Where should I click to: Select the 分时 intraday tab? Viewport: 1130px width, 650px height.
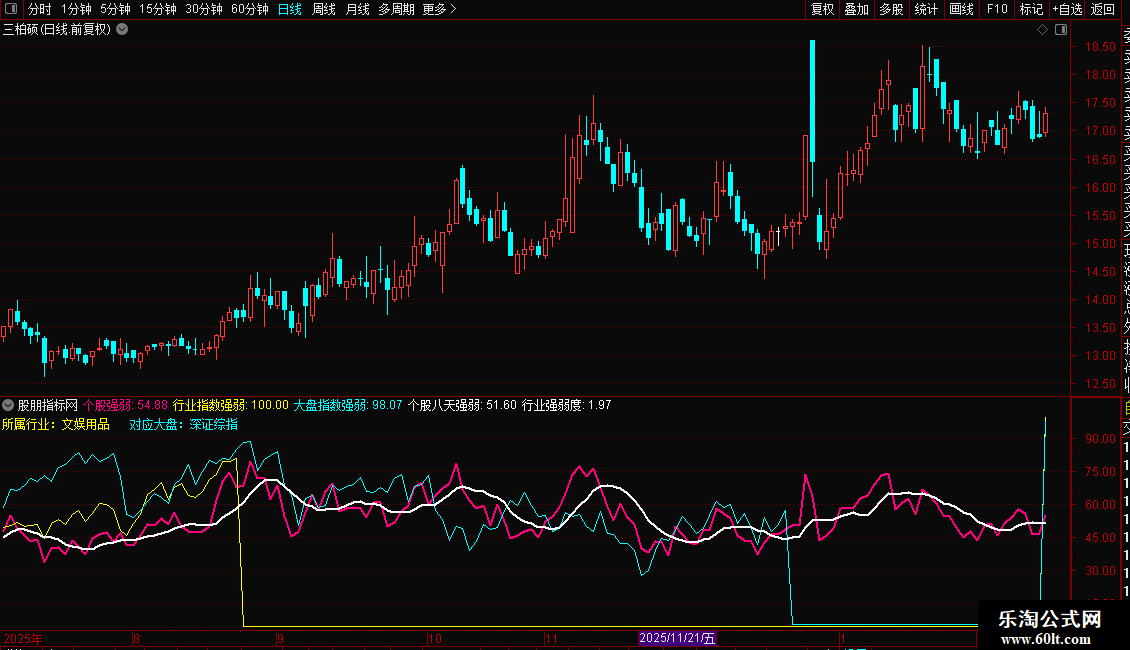(x=39, y=9)
